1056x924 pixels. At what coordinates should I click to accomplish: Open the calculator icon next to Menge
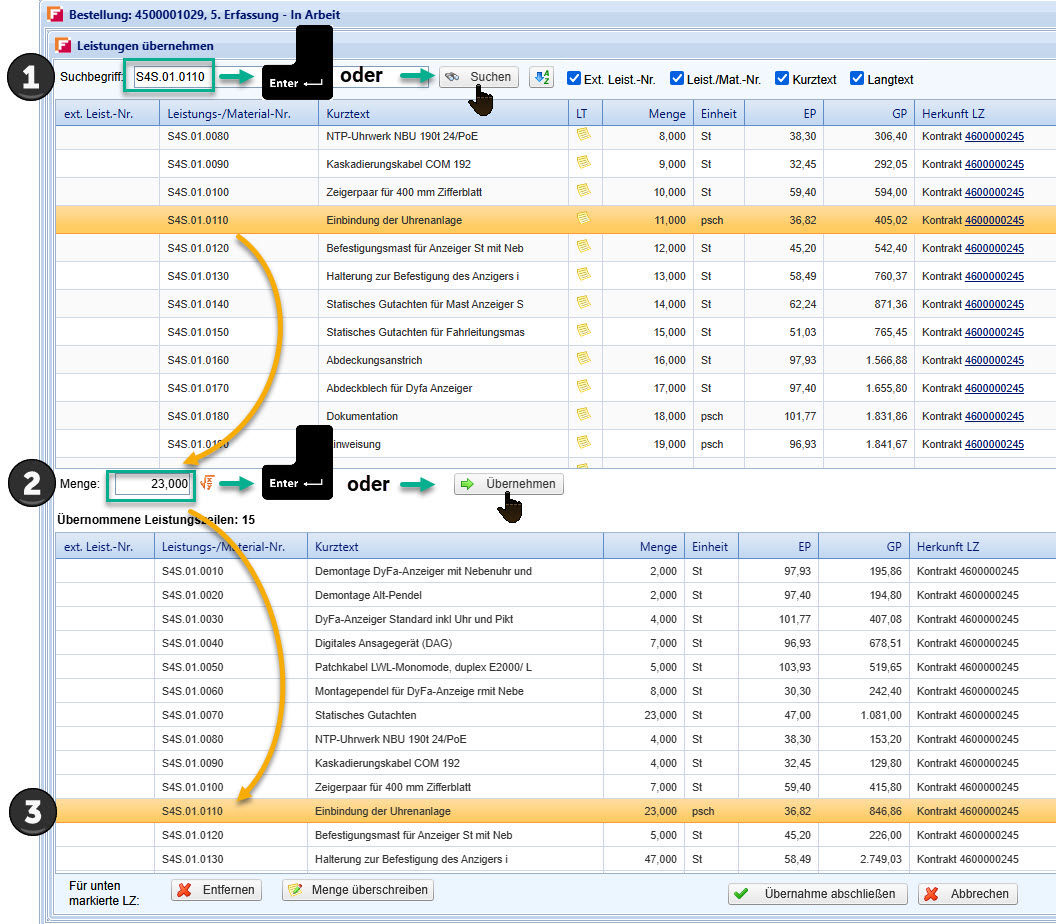pos(207,484)
